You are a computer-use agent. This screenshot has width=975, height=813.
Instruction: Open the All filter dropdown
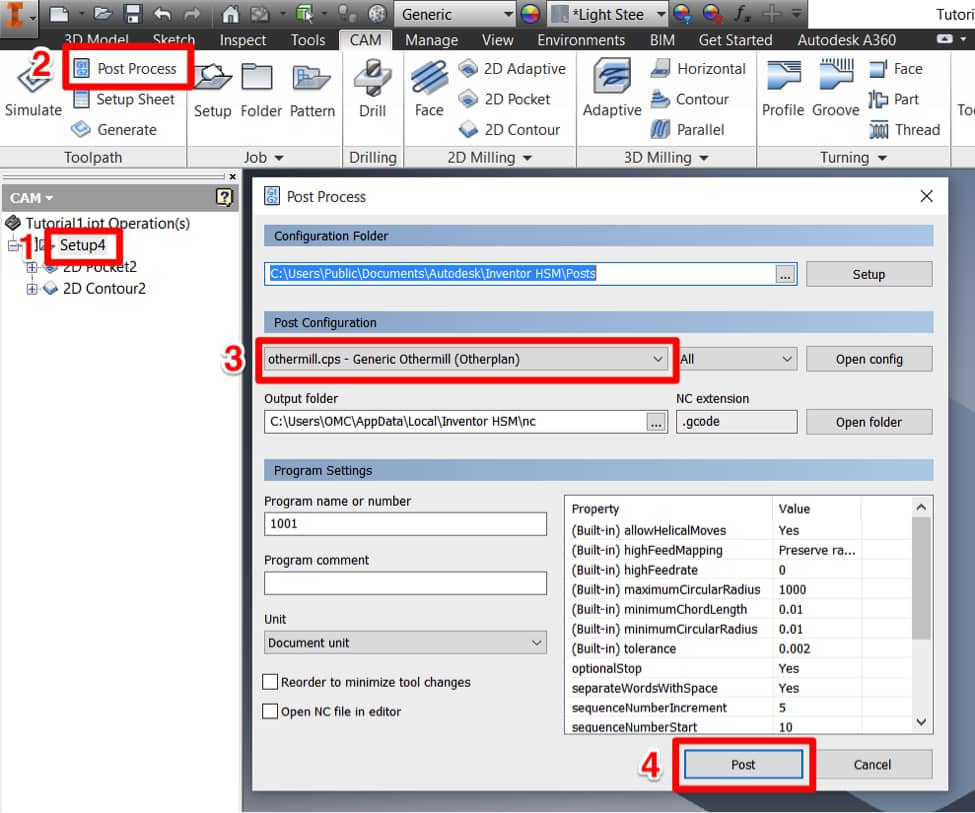pos(736,359)
